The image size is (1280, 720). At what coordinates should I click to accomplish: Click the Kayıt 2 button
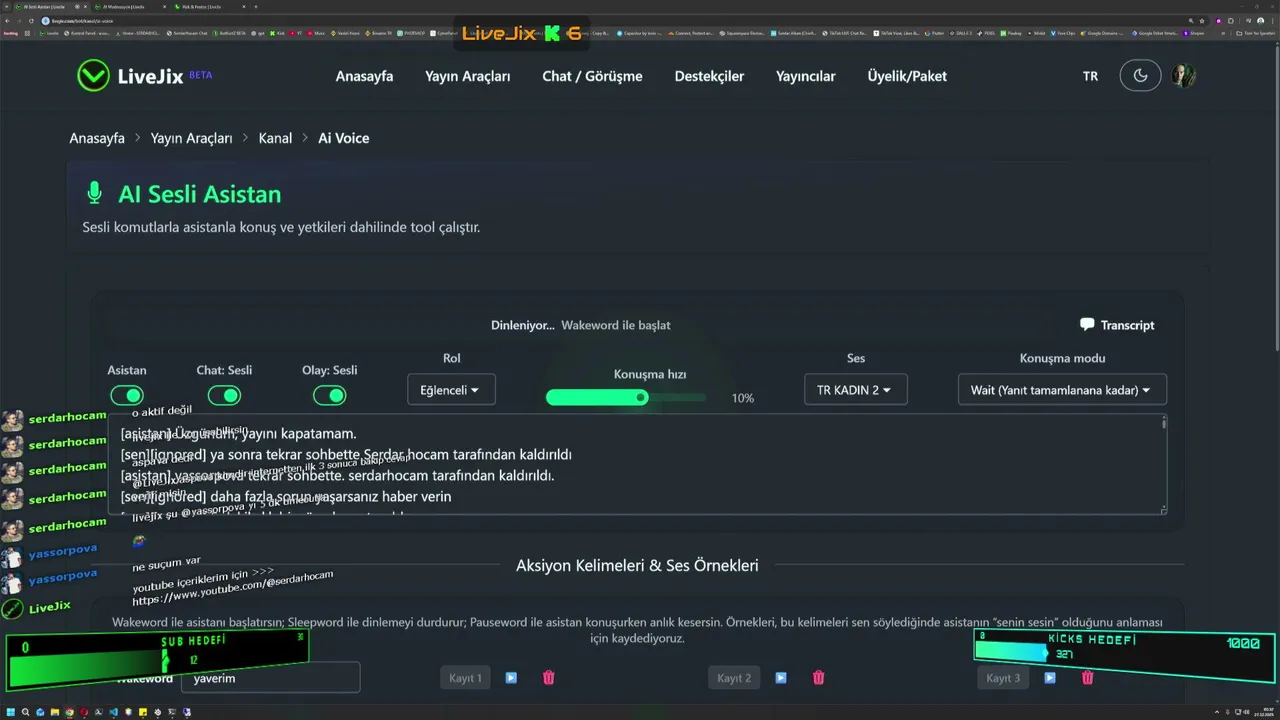pyautogui.click(x=734, y=678)
